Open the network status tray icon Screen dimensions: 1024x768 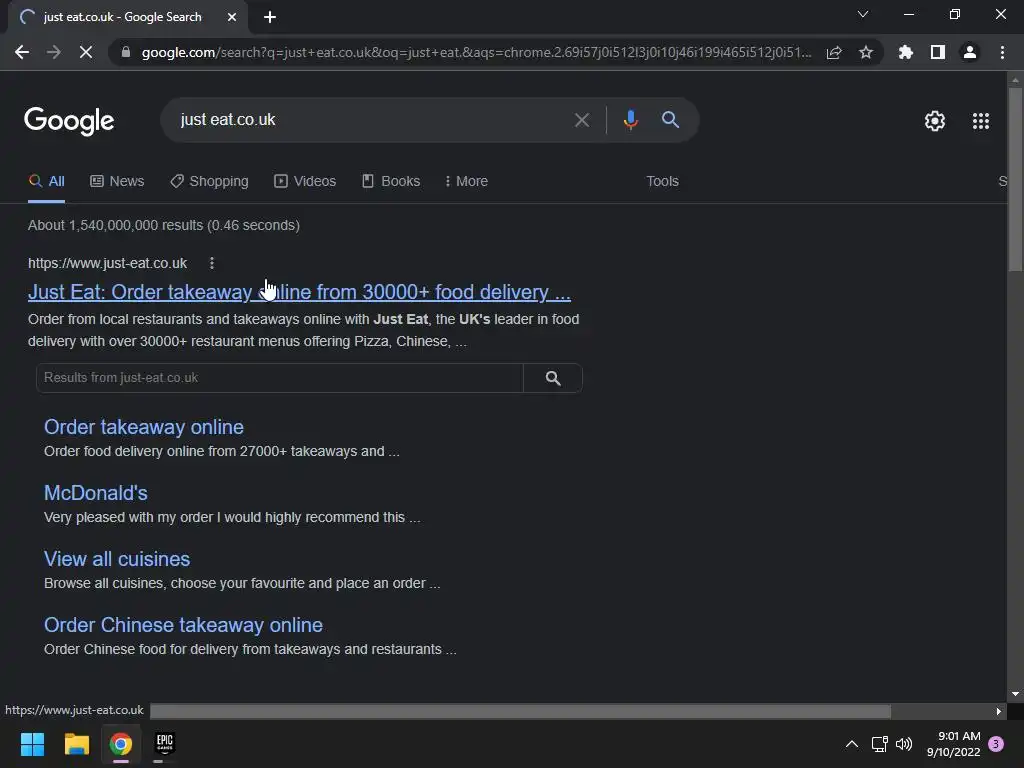(x=879, y=744)
